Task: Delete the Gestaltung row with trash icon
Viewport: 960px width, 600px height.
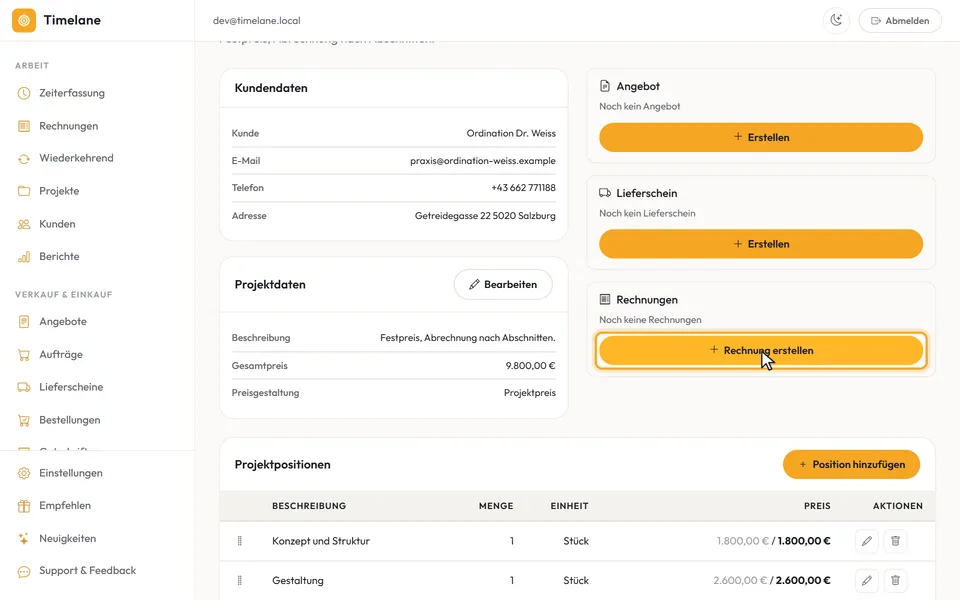Action: (895, 580)
